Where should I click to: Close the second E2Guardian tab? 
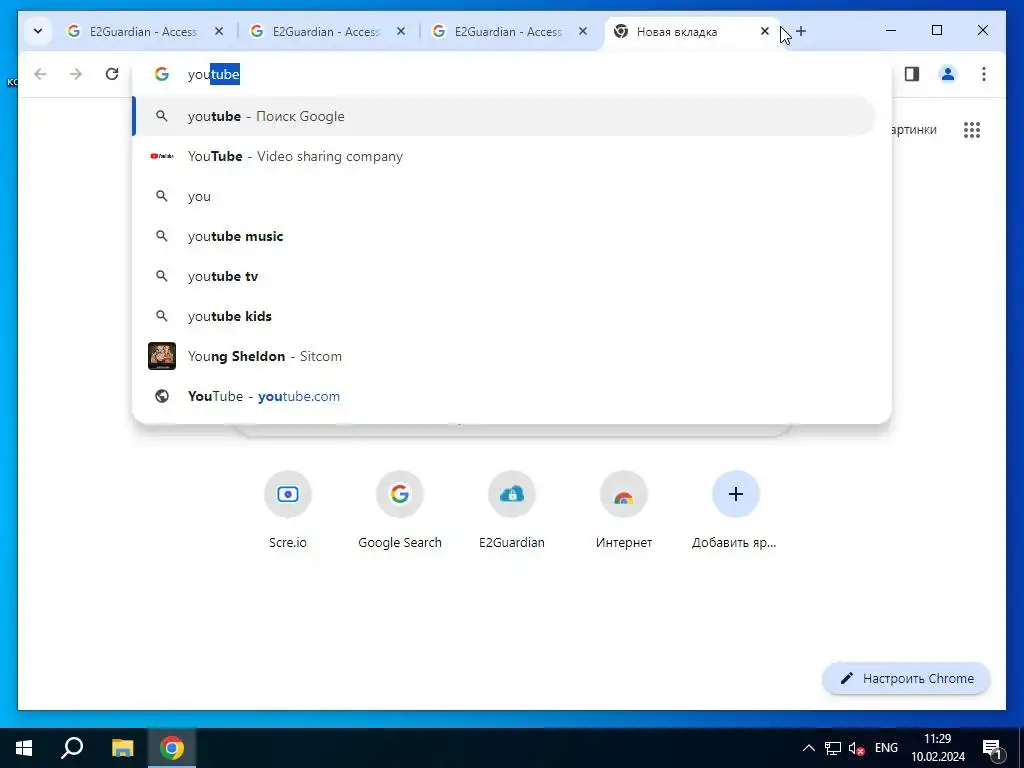(x=401, y=31)
